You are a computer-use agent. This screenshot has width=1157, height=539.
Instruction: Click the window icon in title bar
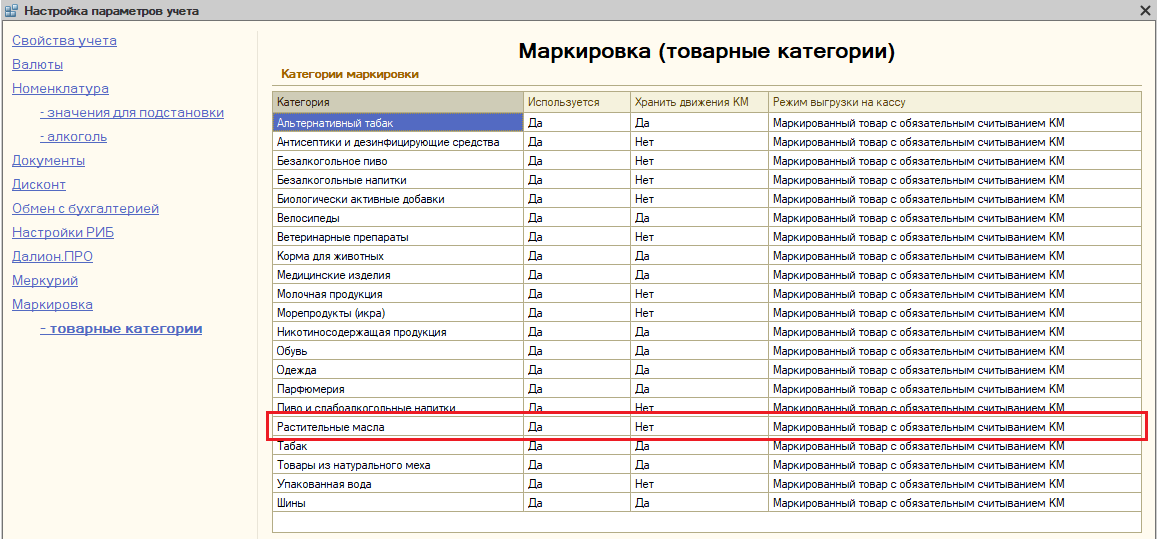(11, 11)
